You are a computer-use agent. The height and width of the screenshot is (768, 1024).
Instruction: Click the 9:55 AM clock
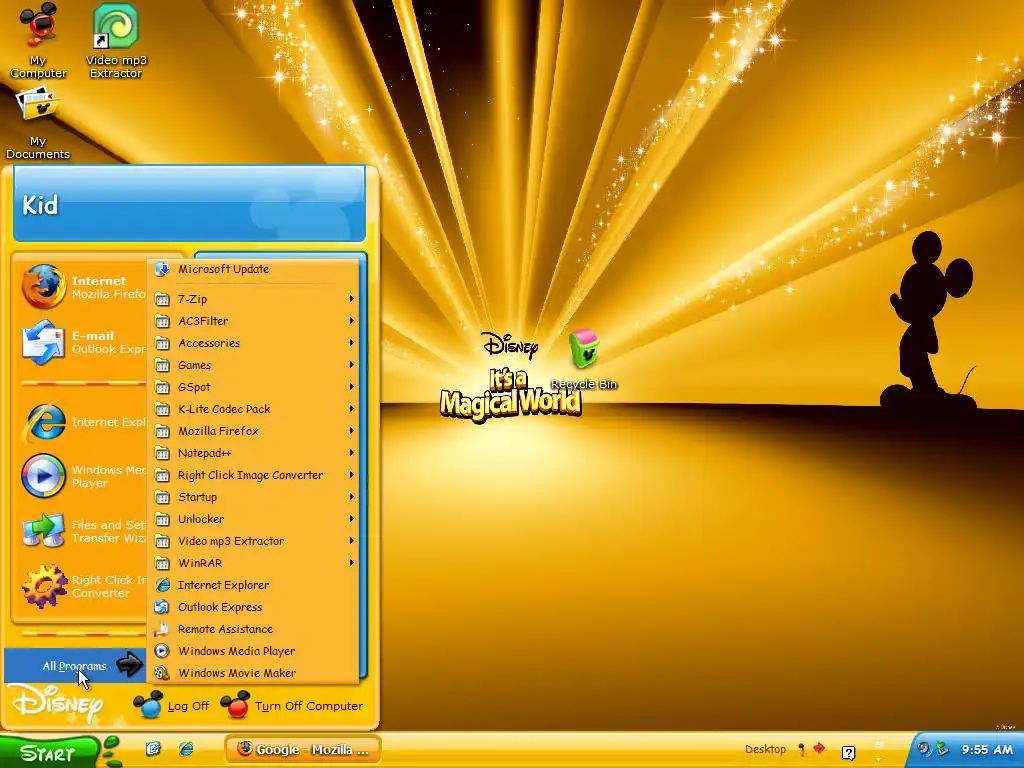click(x=987, y=750)
